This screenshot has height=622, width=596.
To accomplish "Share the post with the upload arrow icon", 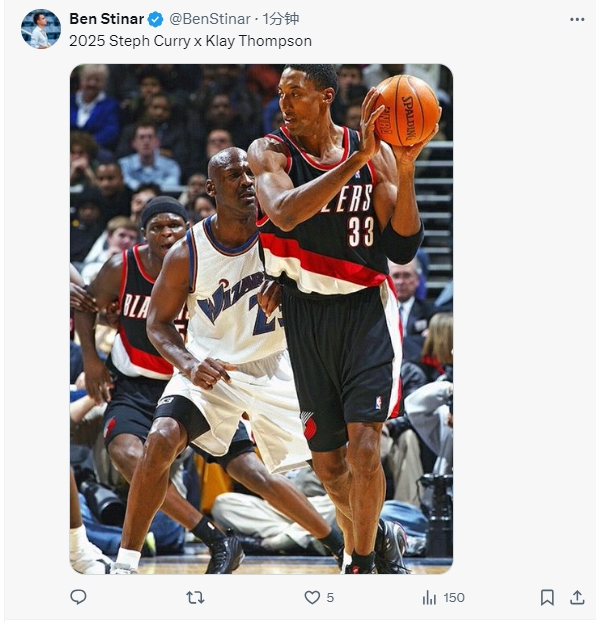I will (577, 597).
